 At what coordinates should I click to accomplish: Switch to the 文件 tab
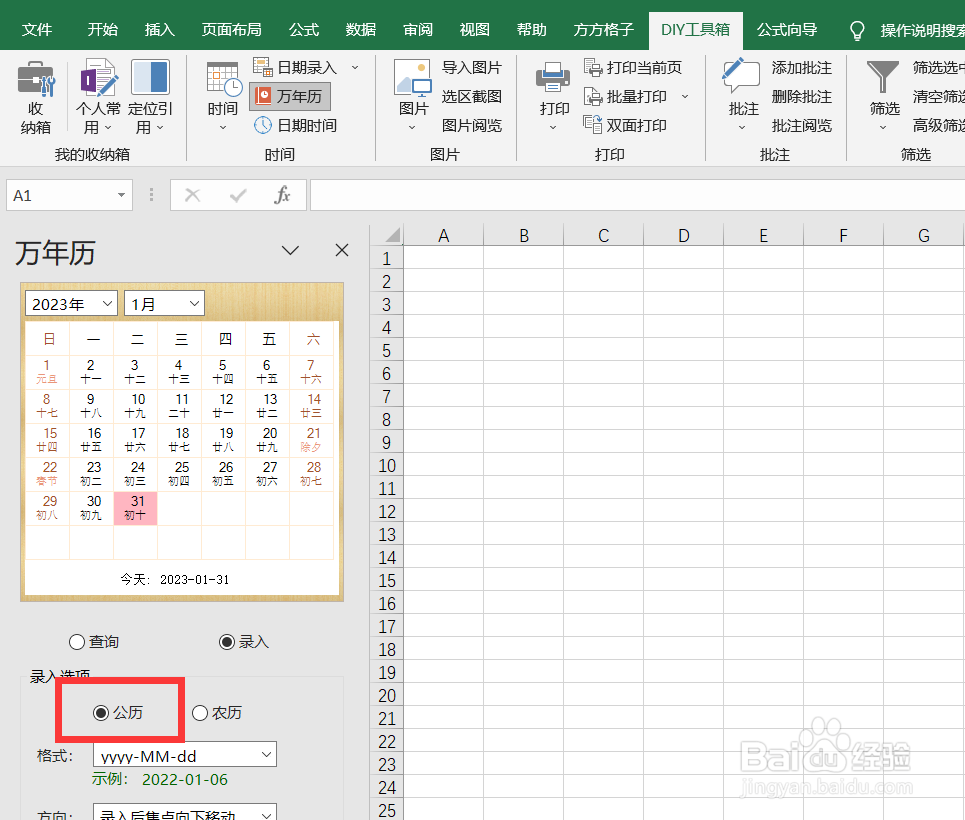pos(37,30)
